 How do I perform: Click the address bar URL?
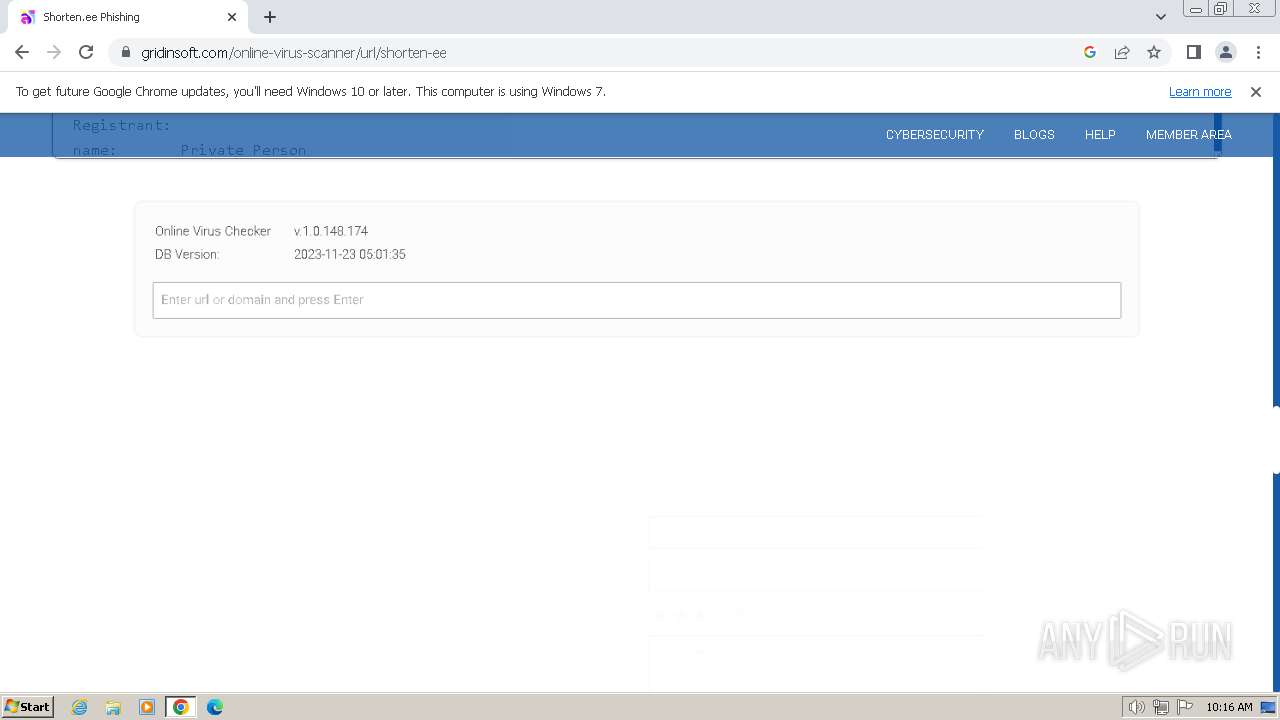[294, 52]
